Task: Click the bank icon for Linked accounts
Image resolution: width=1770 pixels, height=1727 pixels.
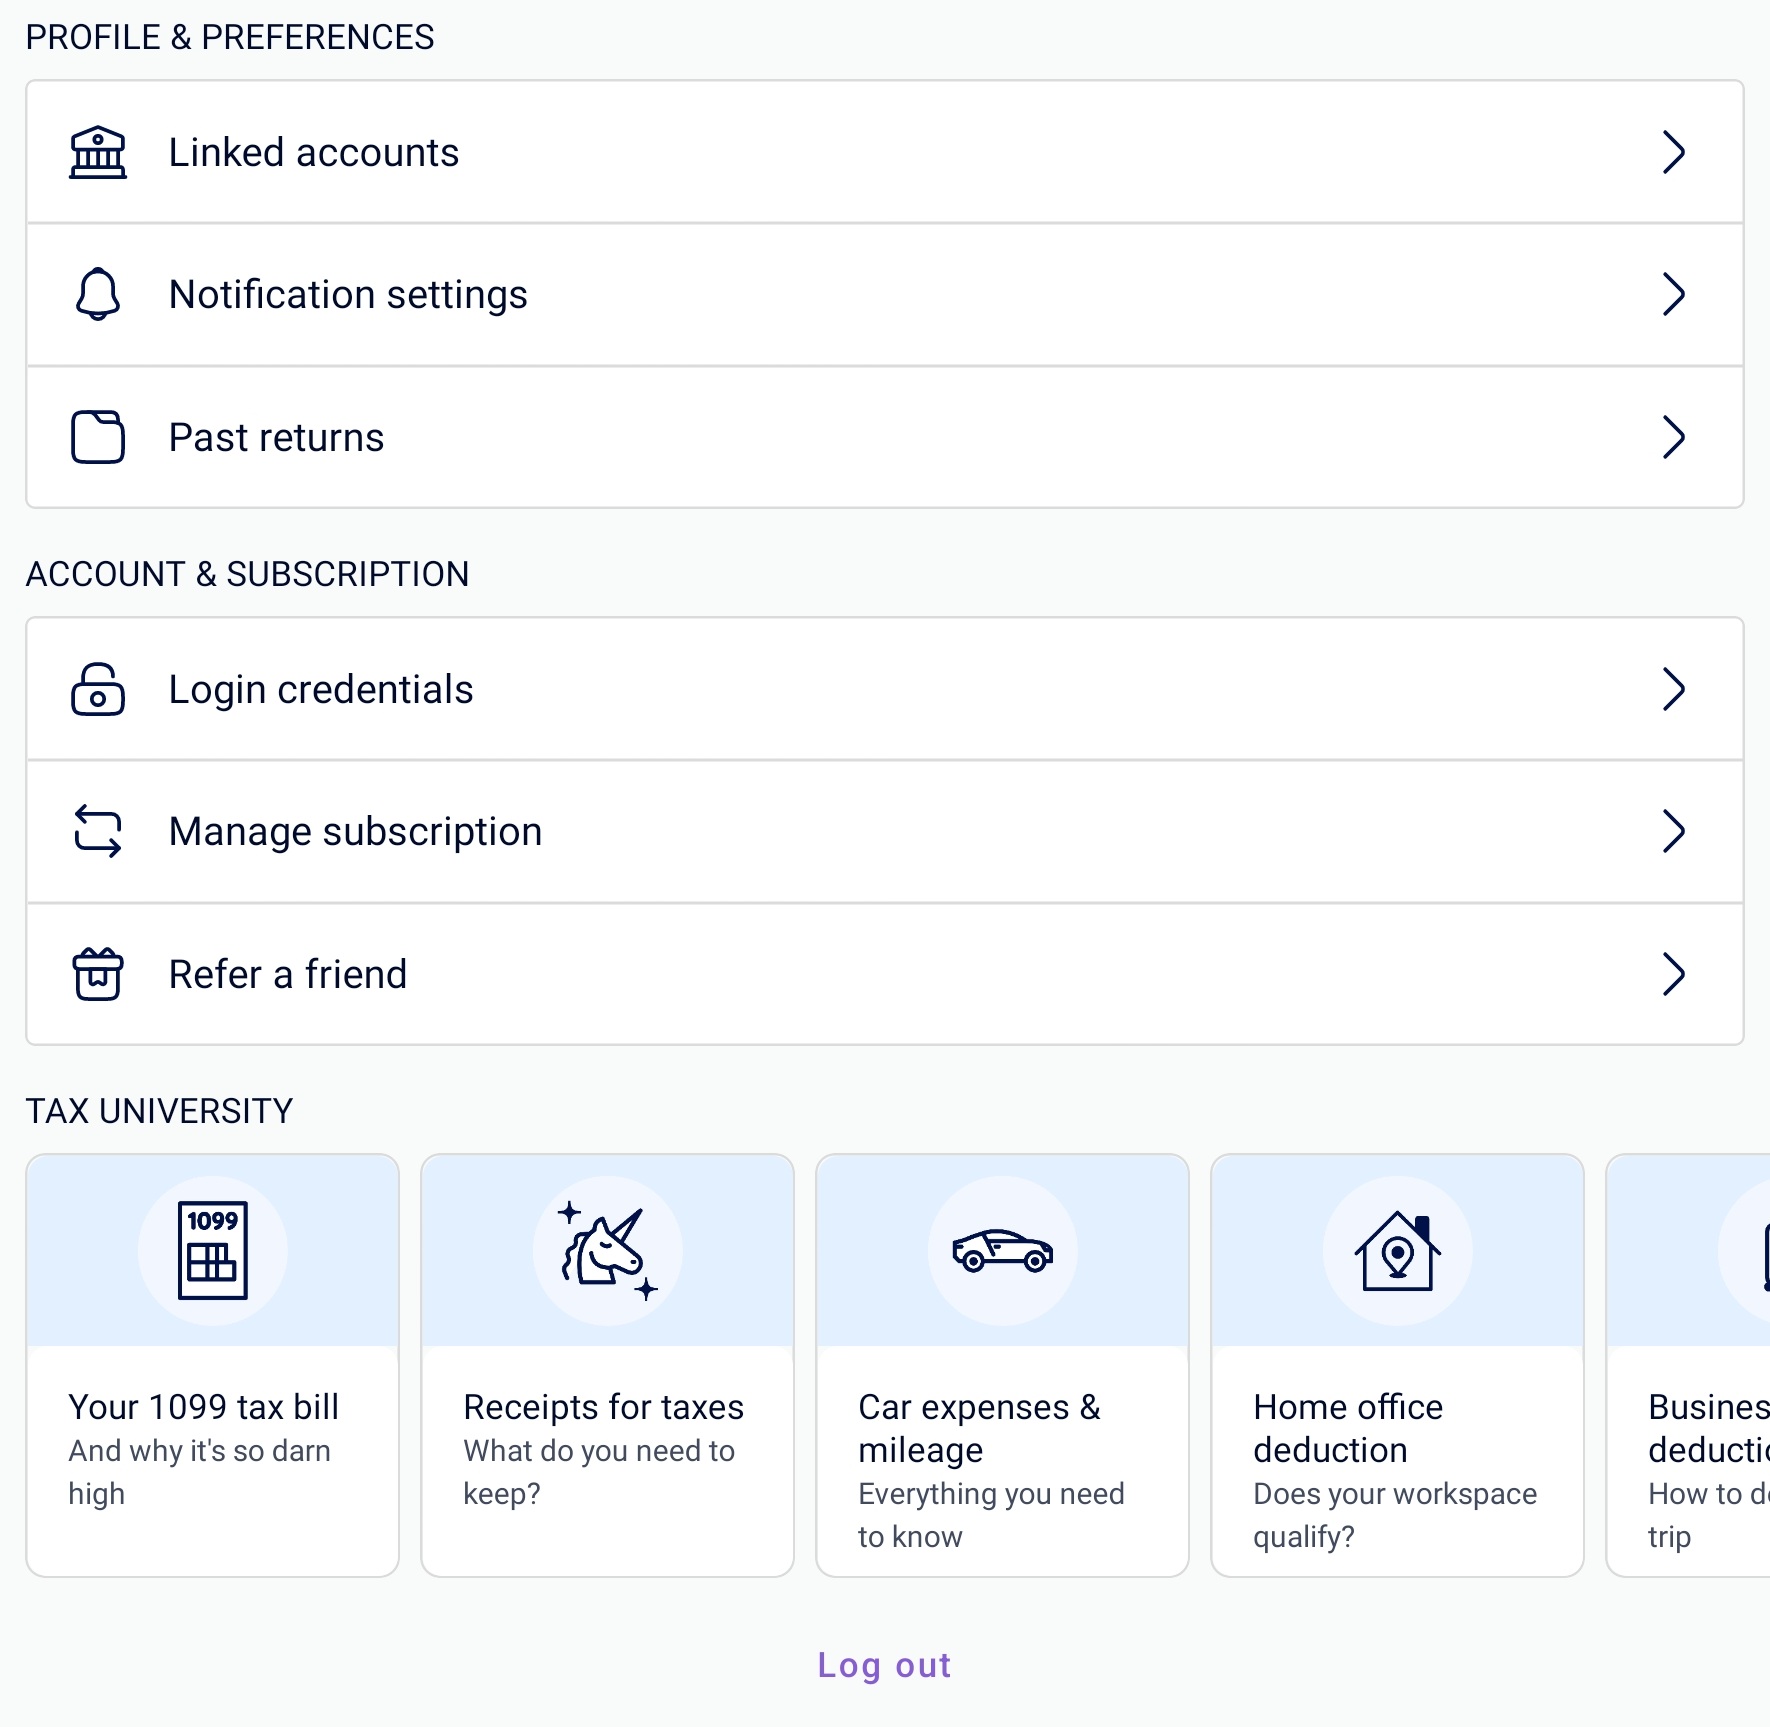Action: point(98,152)
